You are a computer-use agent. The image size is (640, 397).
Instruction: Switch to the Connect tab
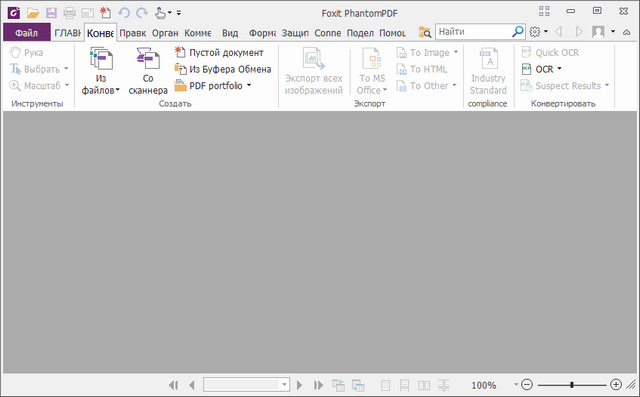[x=327, y=32]
